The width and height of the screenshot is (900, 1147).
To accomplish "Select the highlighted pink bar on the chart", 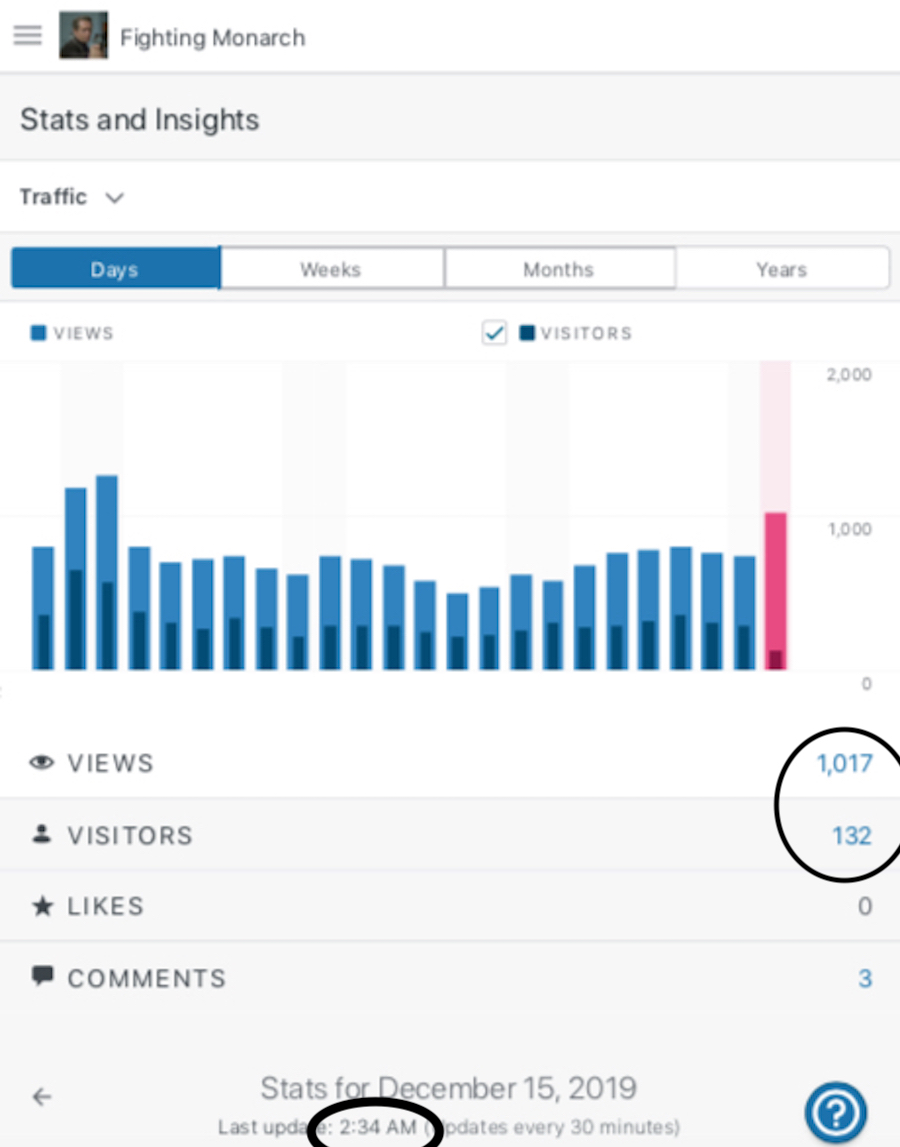I will [x=775, y=590].
